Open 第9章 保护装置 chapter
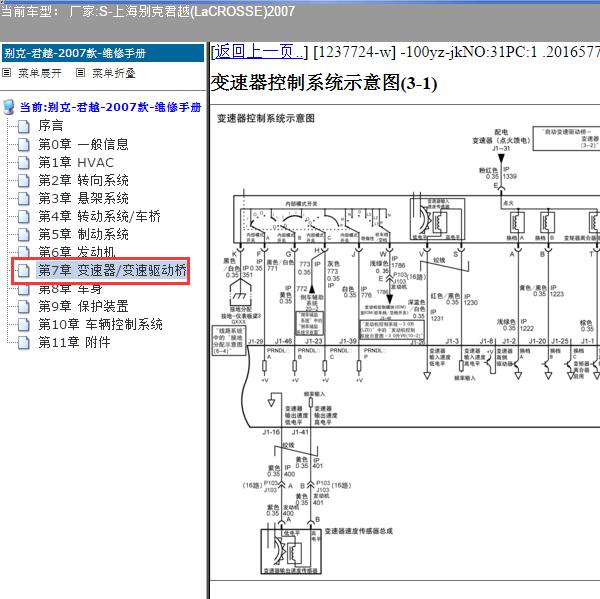Viewport: 600px width, 599px height. [x=83, y=306]
